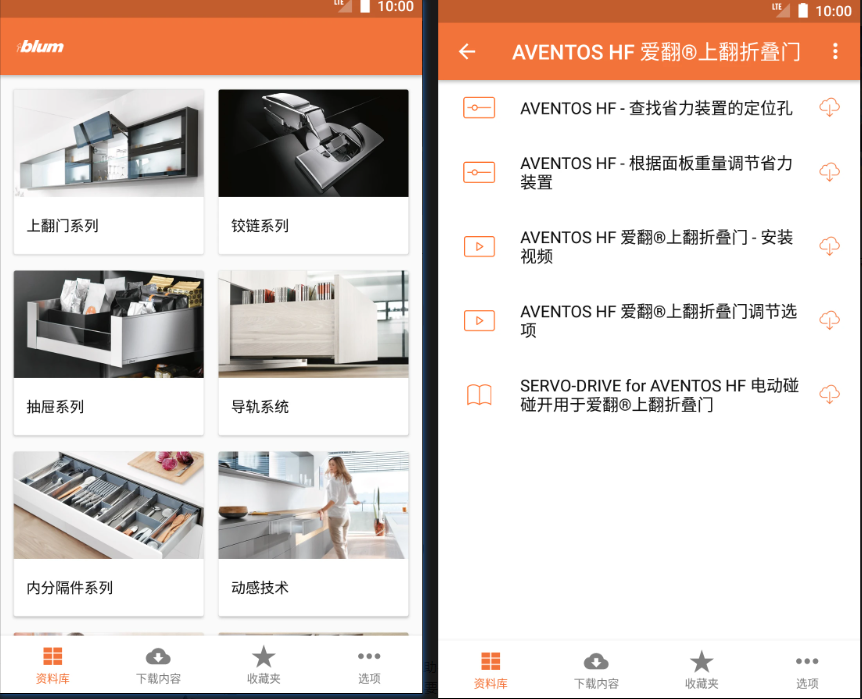This screenshot has width=862, height=699.
Task: Open the 导轨系统 runner category image
Action: tap(313, 324)
